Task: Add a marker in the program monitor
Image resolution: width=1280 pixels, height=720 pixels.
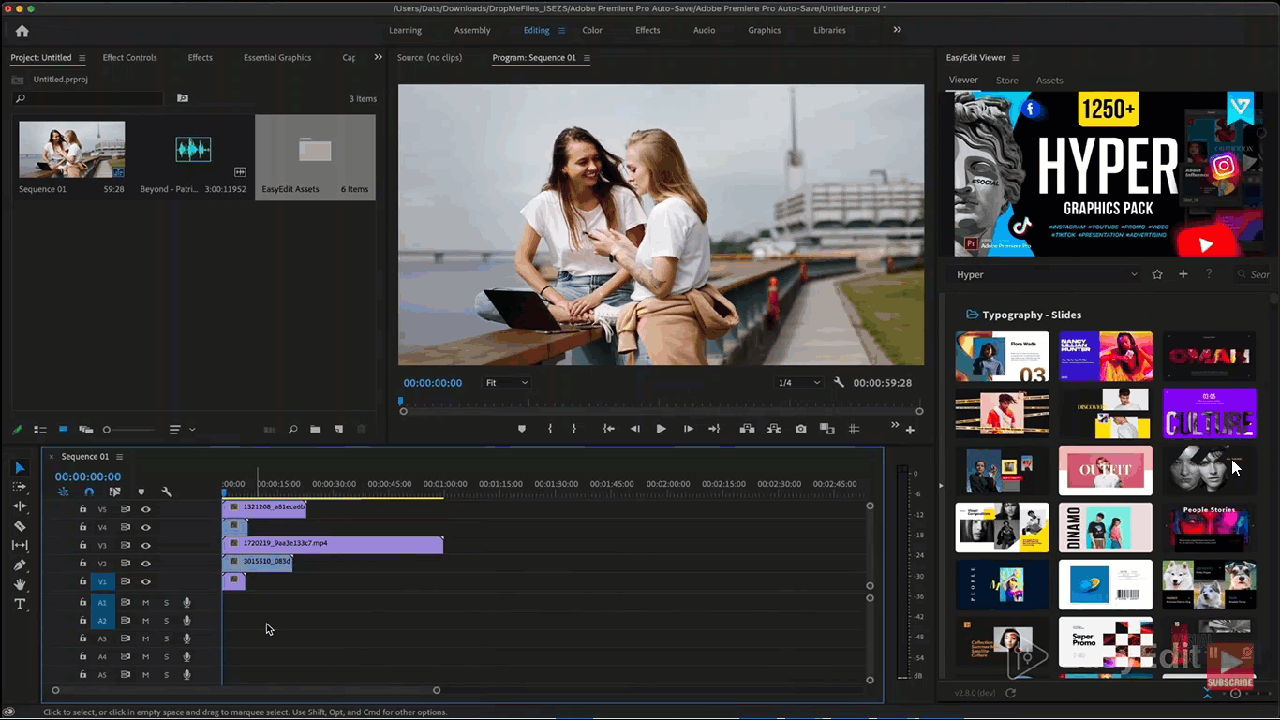Action: [x=522, y=429]
